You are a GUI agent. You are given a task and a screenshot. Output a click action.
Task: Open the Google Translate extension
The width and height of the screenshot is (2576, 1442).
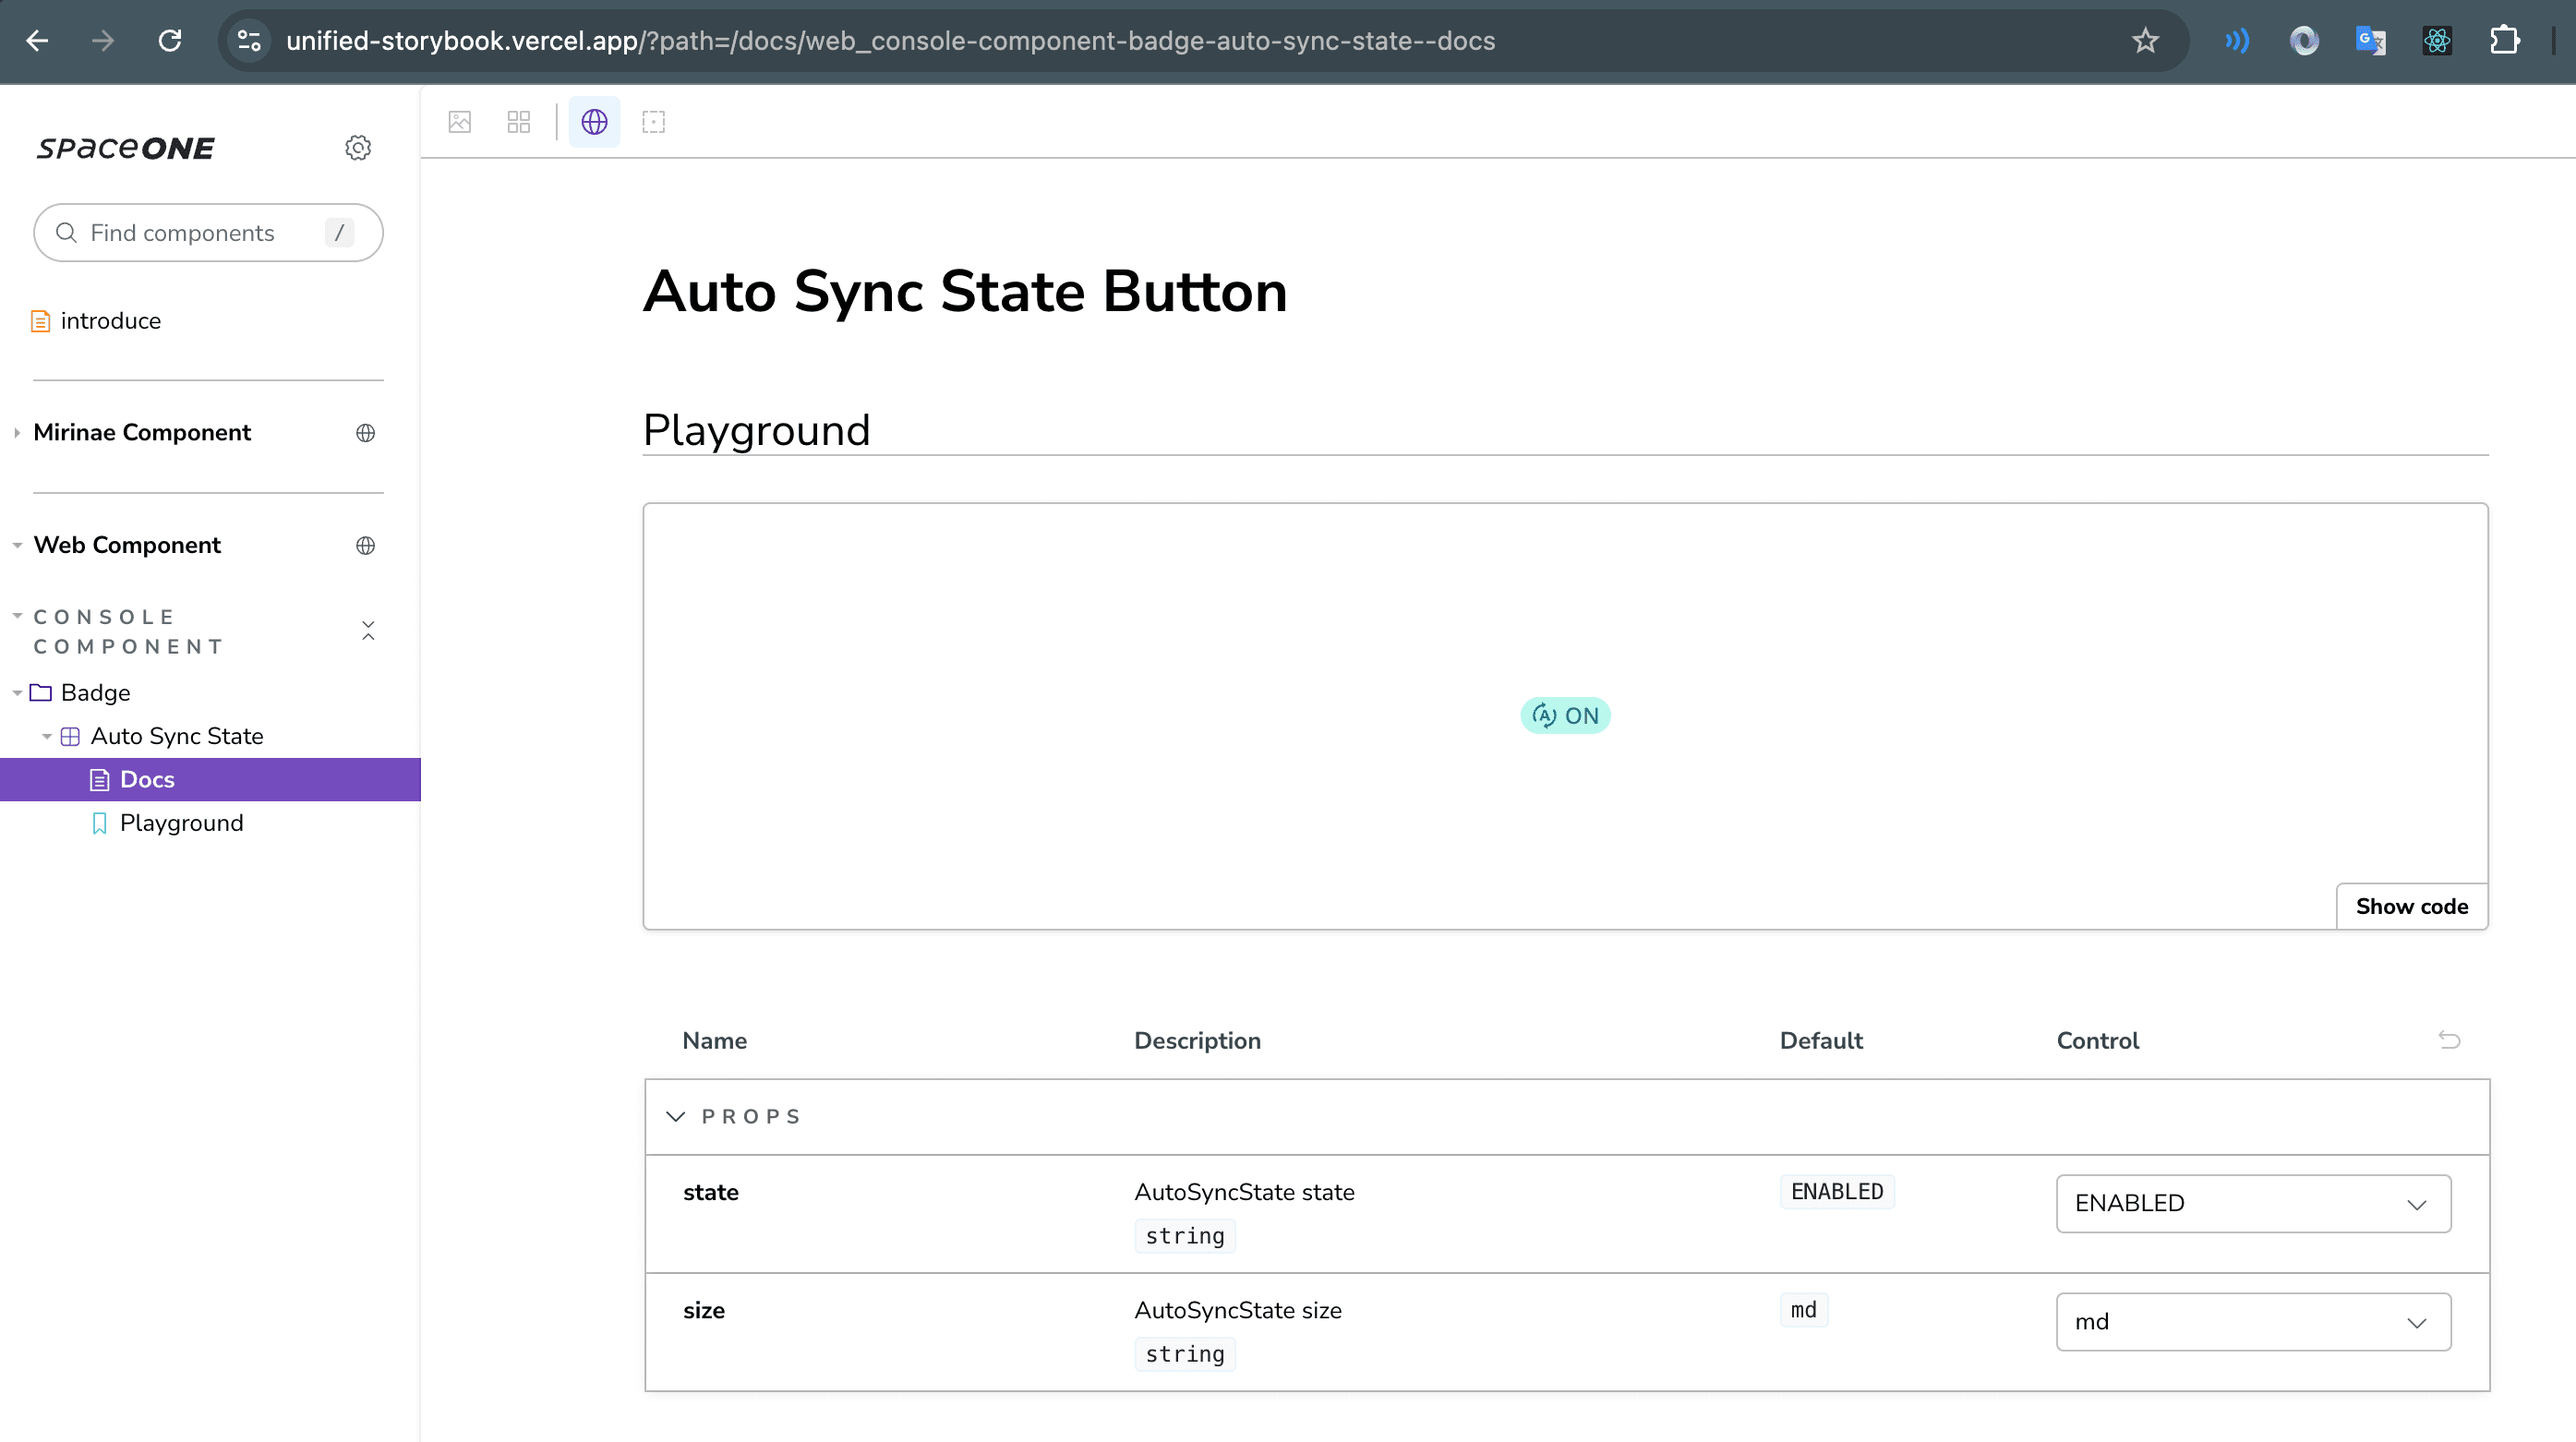[x=2370, y=41]
